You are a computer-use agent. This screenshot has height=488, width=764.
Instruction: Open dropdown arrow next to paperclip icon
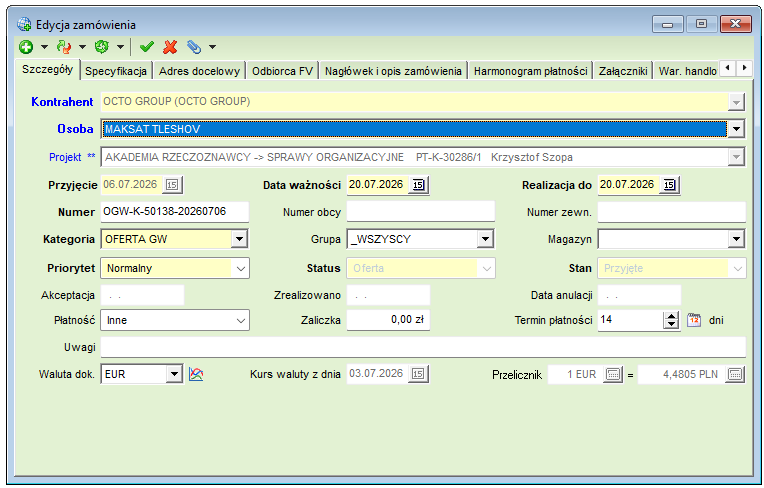click(x=212, y=47)
